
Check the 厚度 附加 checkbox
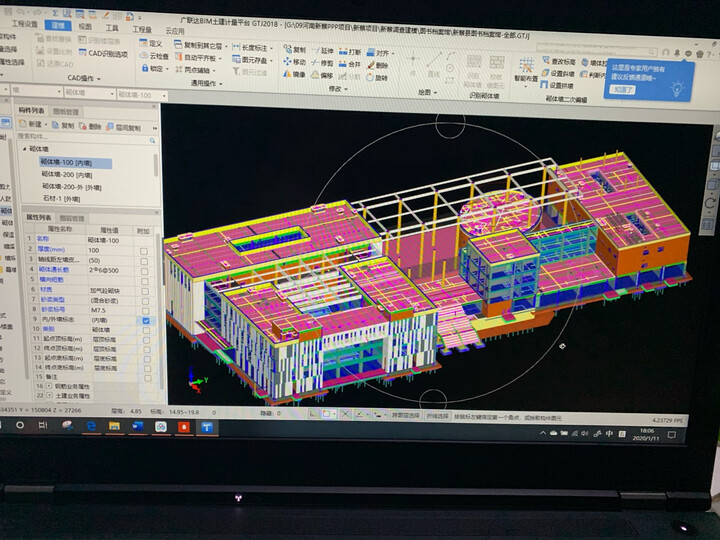click(143, 250)
